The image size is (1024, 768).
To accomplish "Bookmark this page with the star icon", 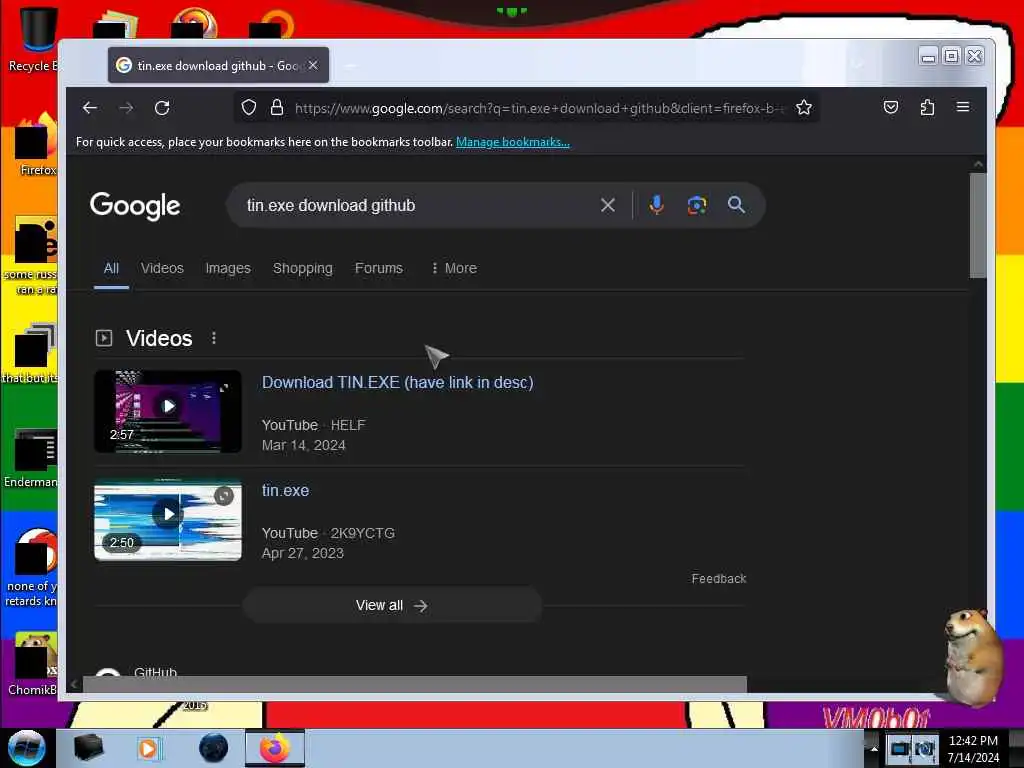I will pos(804,107).
